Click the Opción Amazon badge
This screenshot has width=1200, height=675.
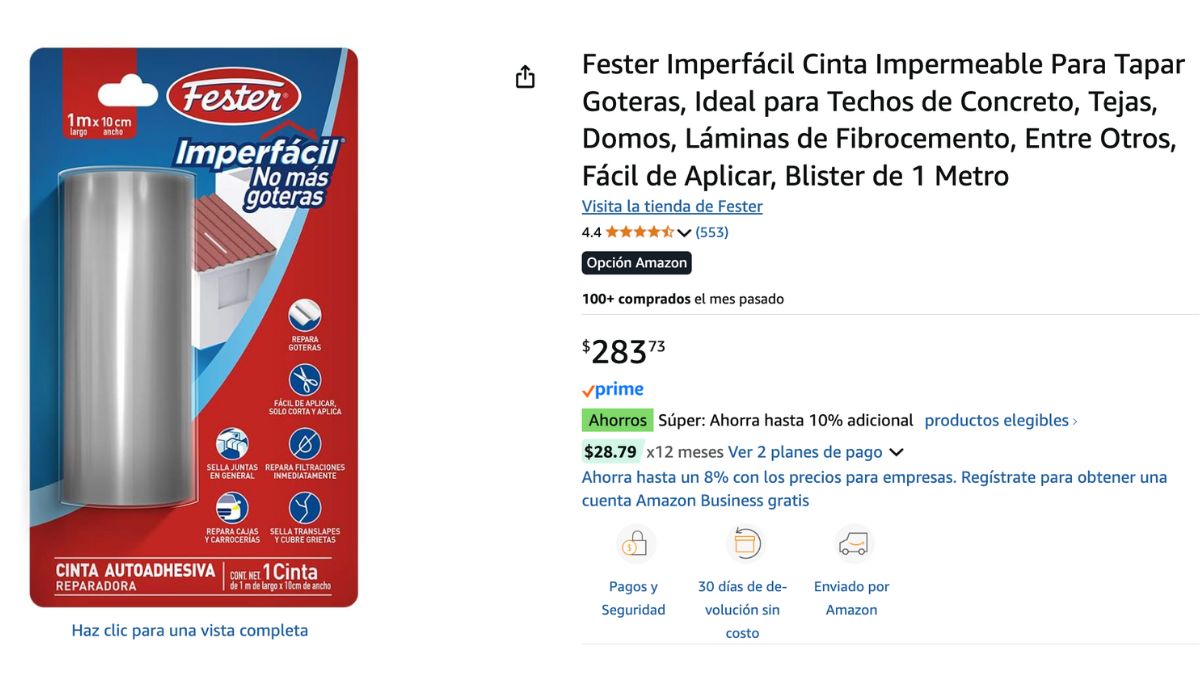637,263
